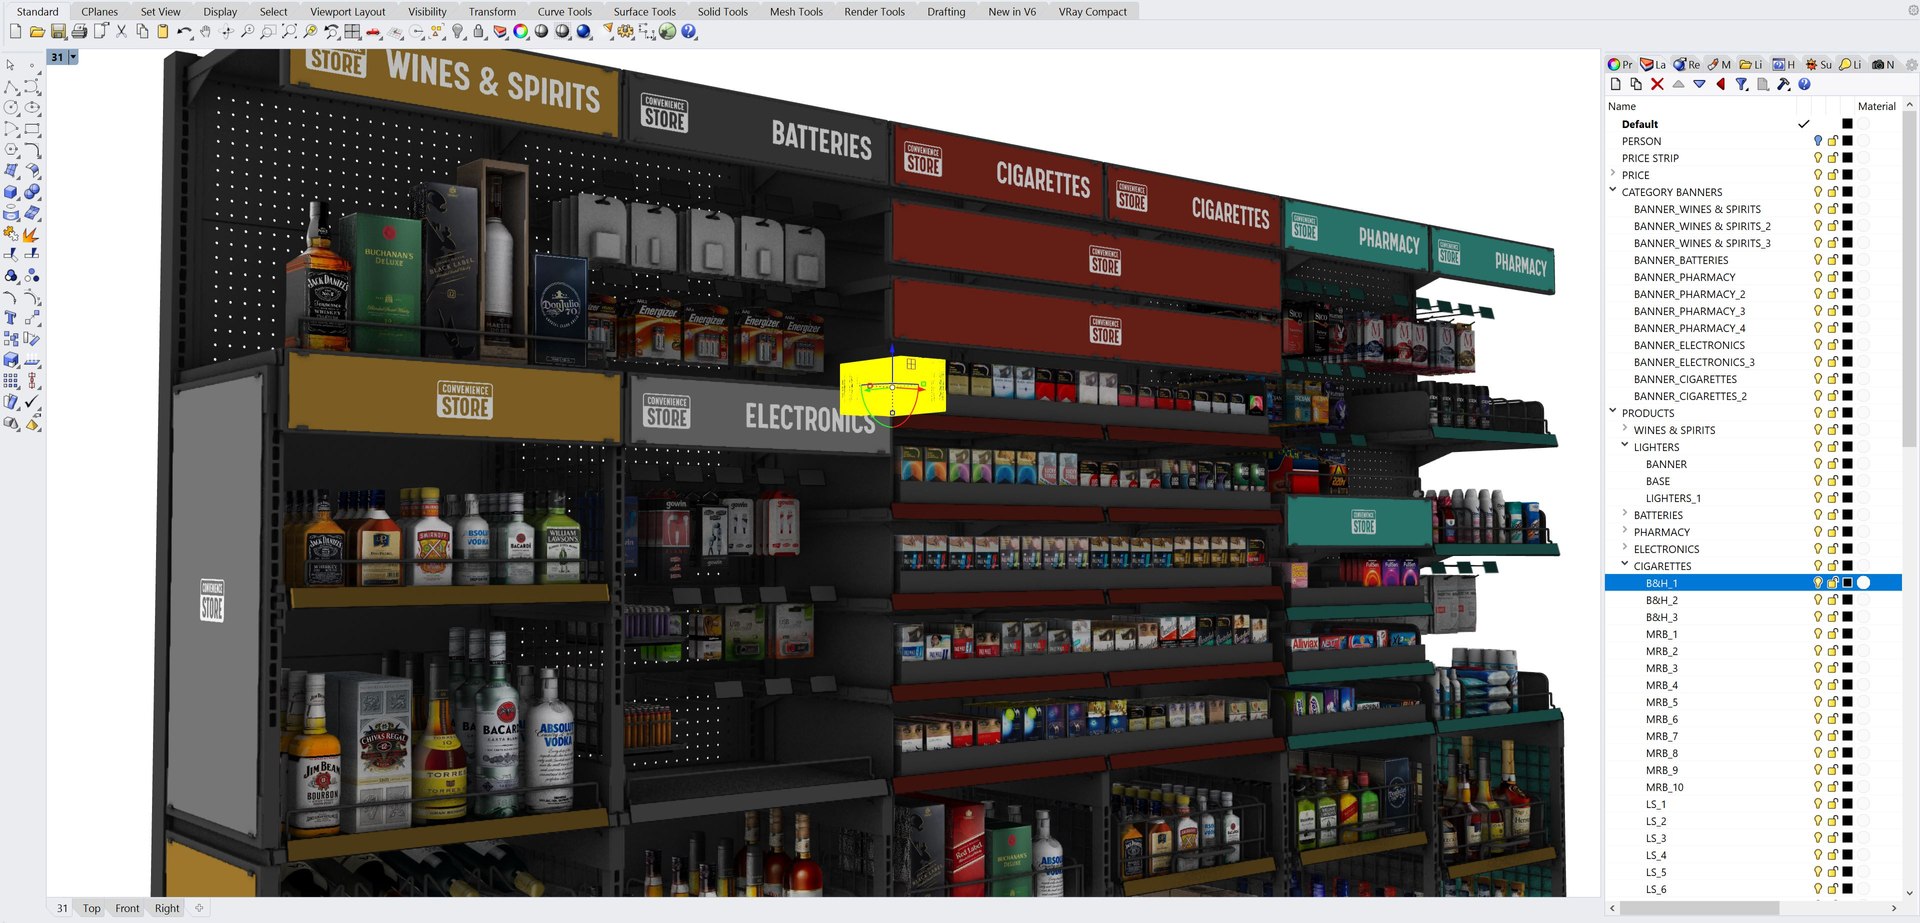Hide the ELECTRONICS products layer
This screenshot has height=923, width=1920.
[1818, 549]
